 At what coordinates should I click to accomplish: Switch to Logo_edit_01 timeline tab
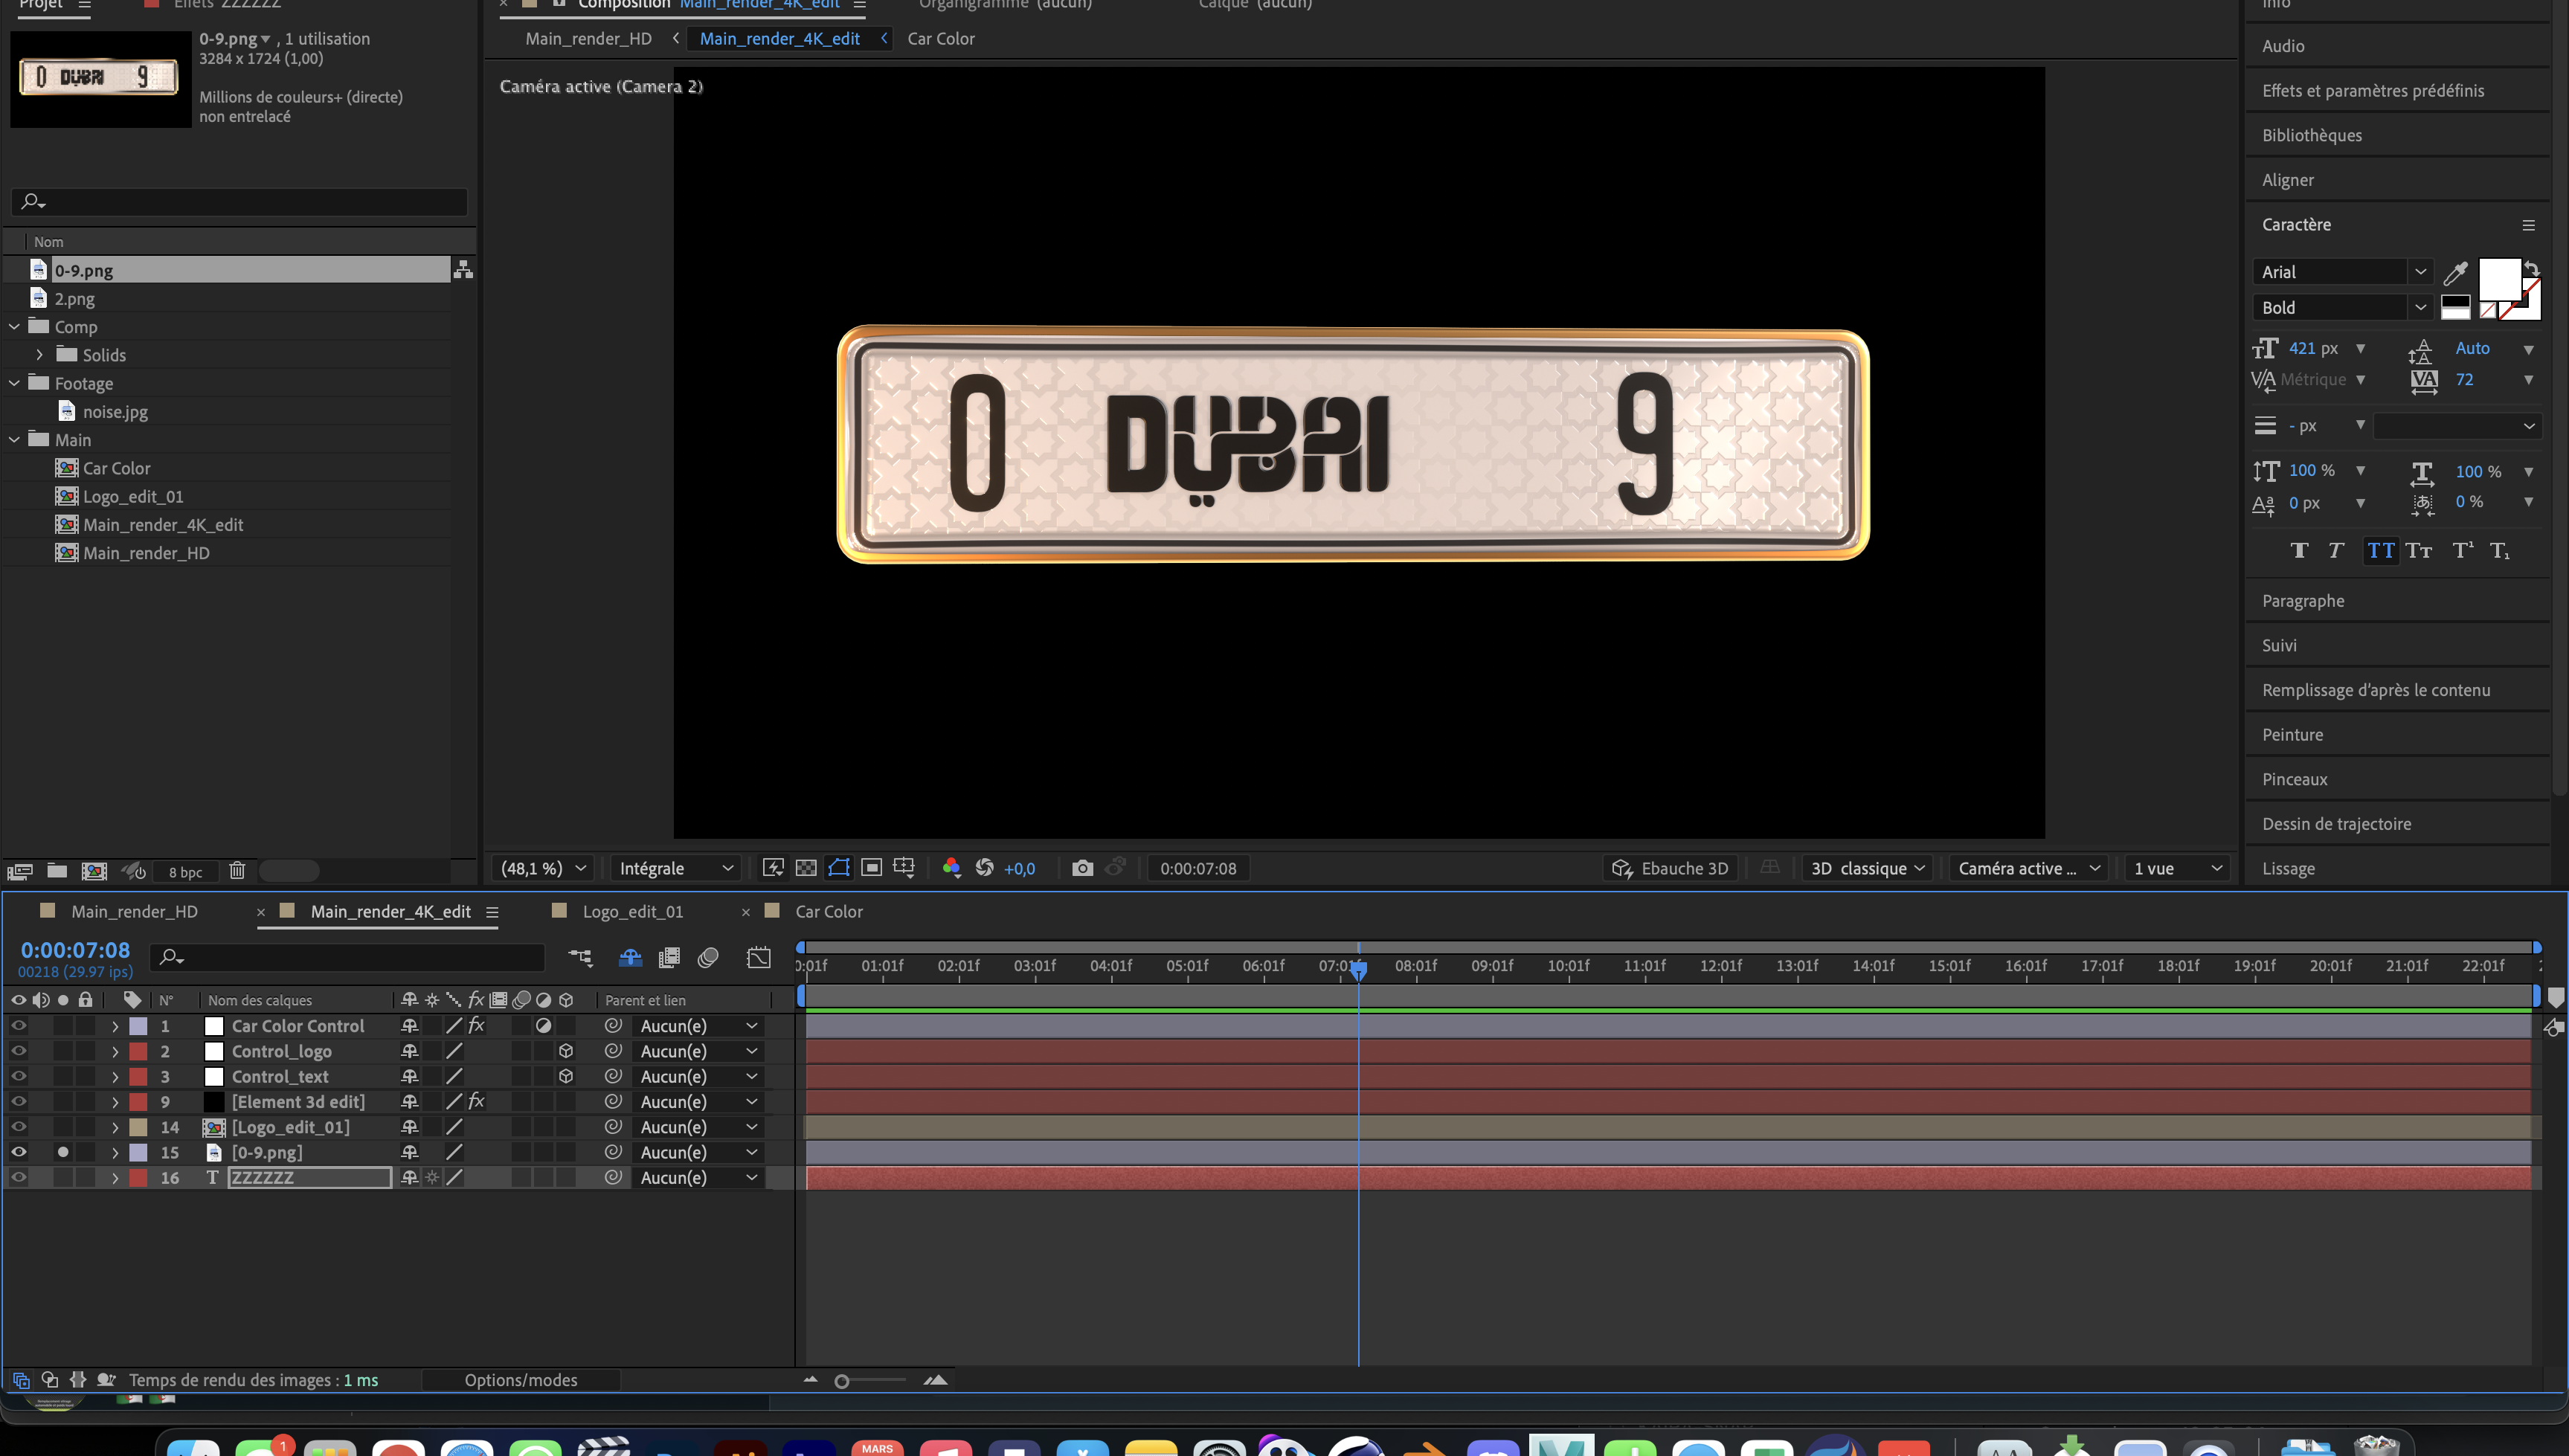click(632, 911)
